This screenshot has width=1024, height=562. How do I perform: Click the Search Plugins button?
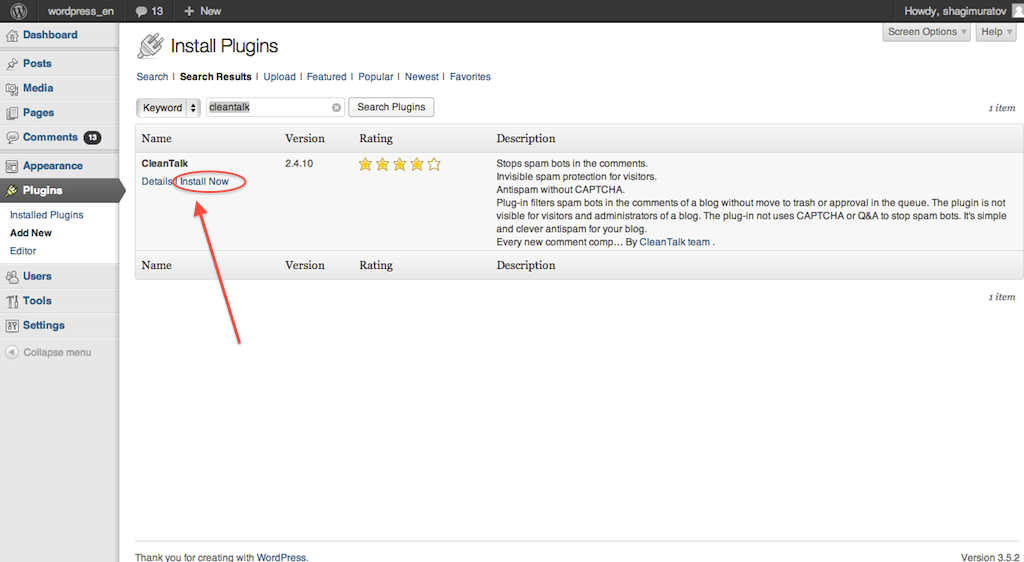[x=391, y=107]
